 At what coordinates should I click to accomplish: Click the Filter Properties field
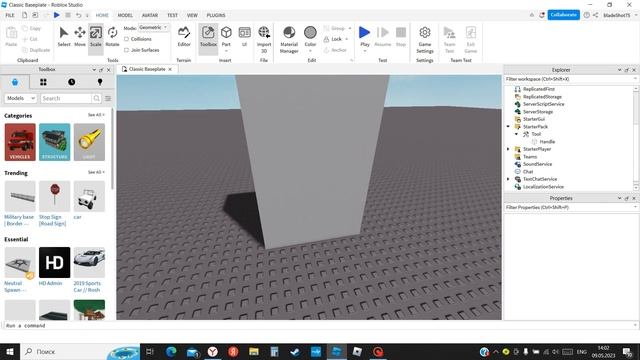coord(570,207)
